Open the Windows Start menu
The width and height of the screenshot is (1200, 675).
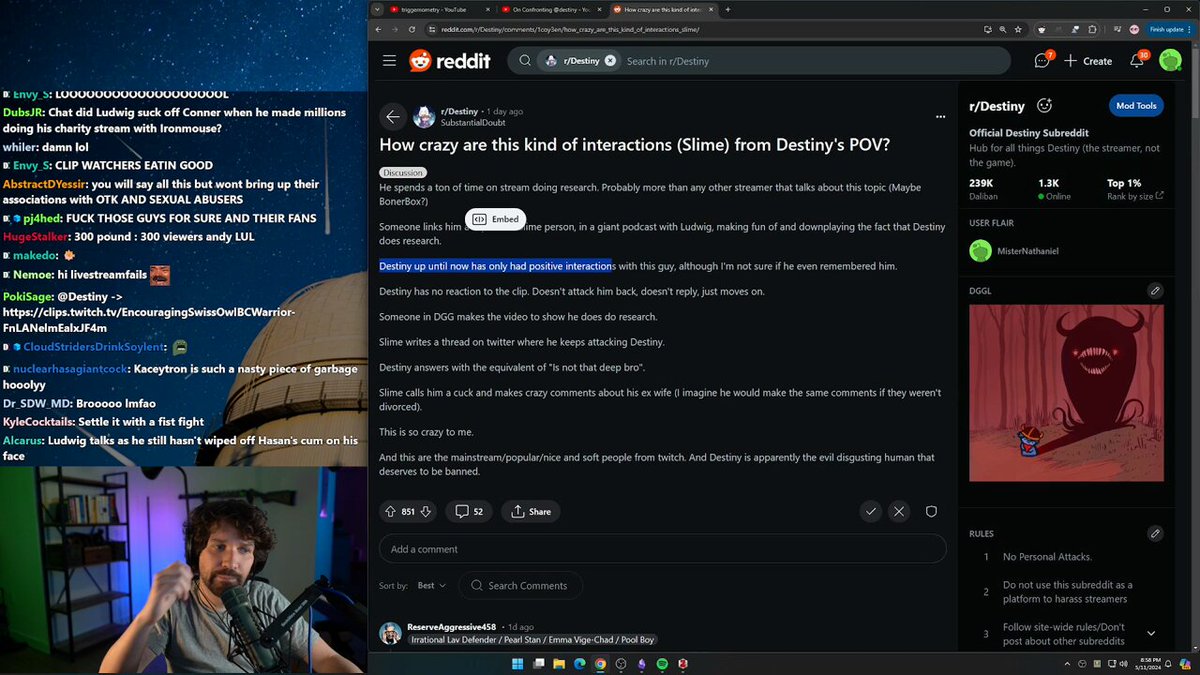click(x=517, y=664)
